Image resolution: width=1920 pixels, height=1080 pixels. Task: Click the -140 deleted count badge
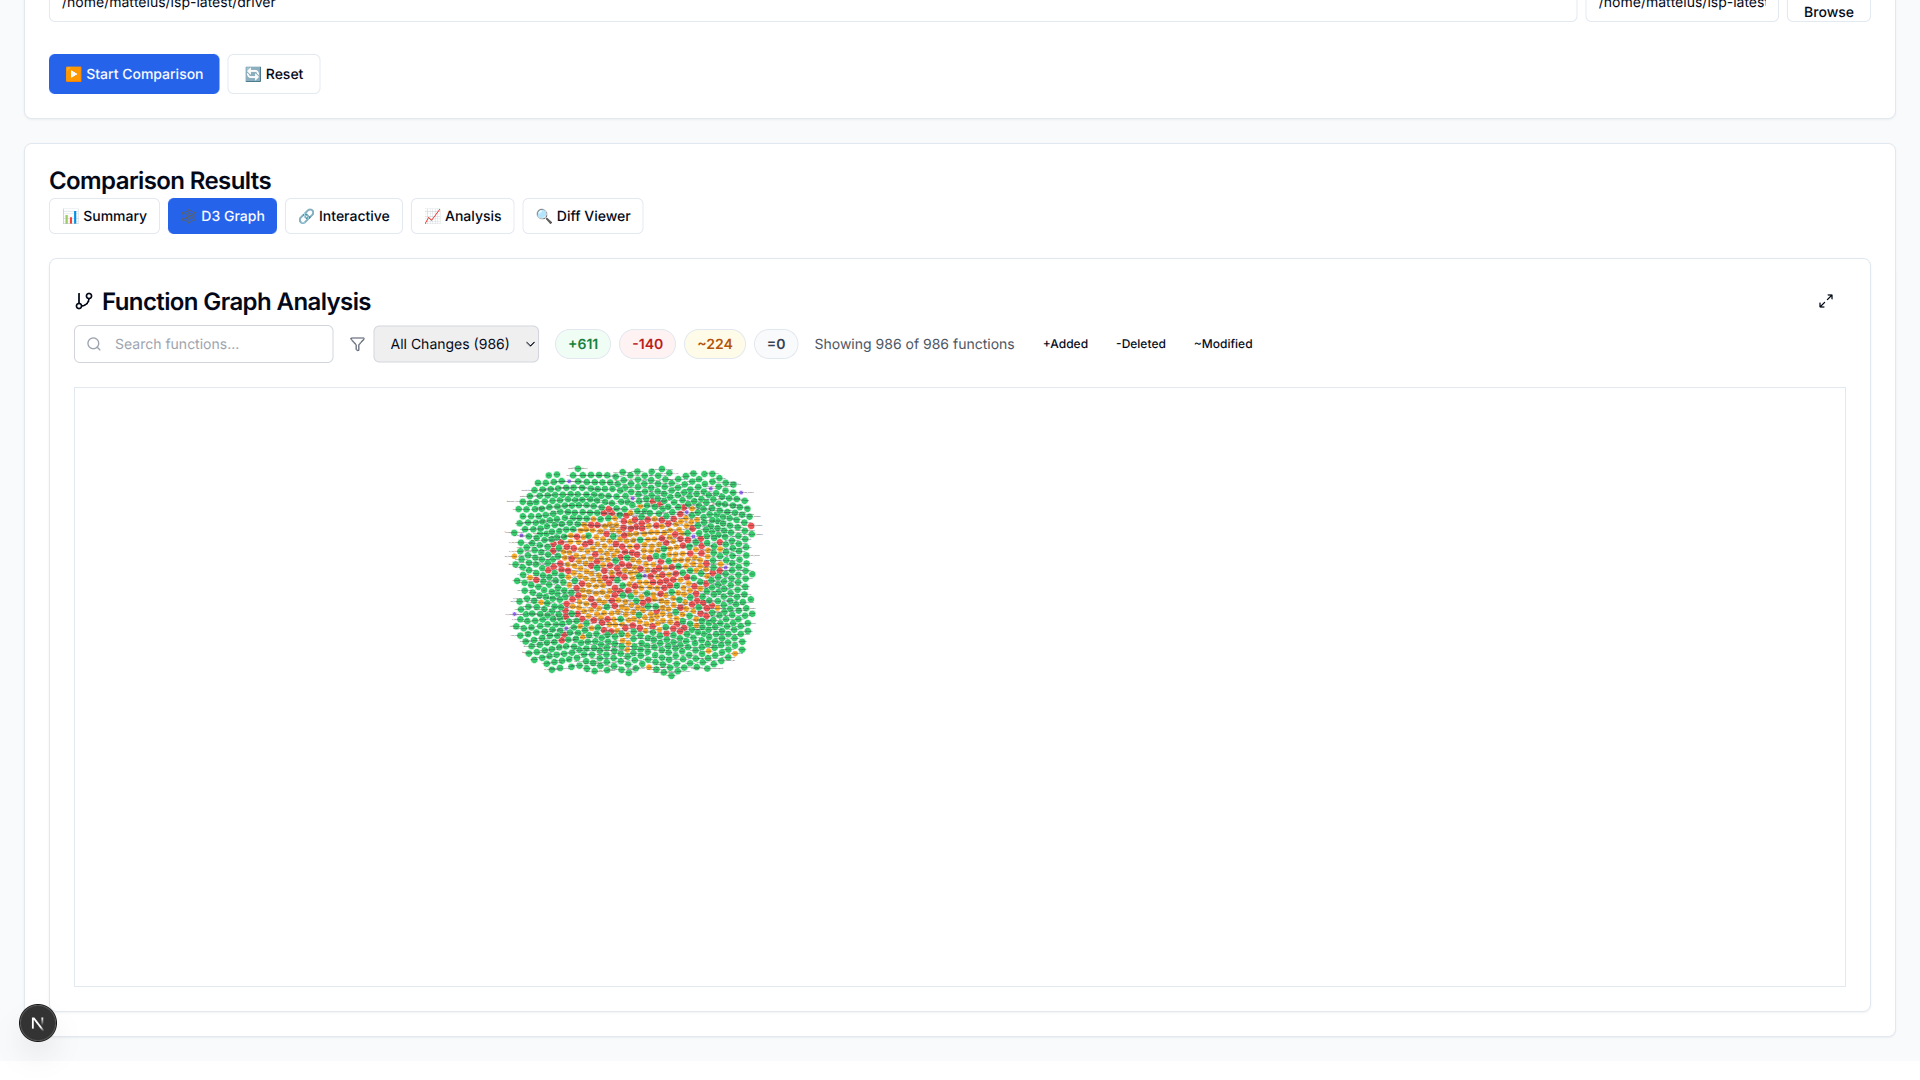(x=647, y=344)
